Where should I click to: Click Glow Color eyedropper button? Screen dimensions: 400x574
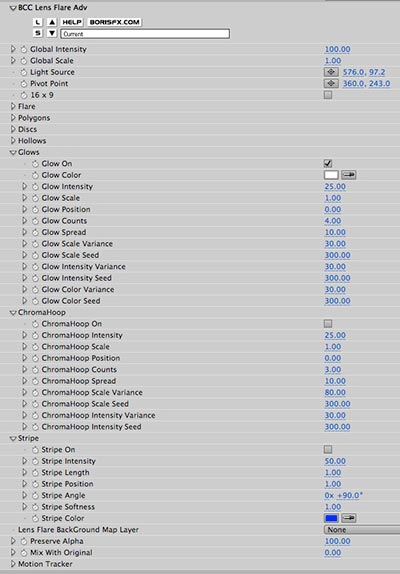click(349, 175)
